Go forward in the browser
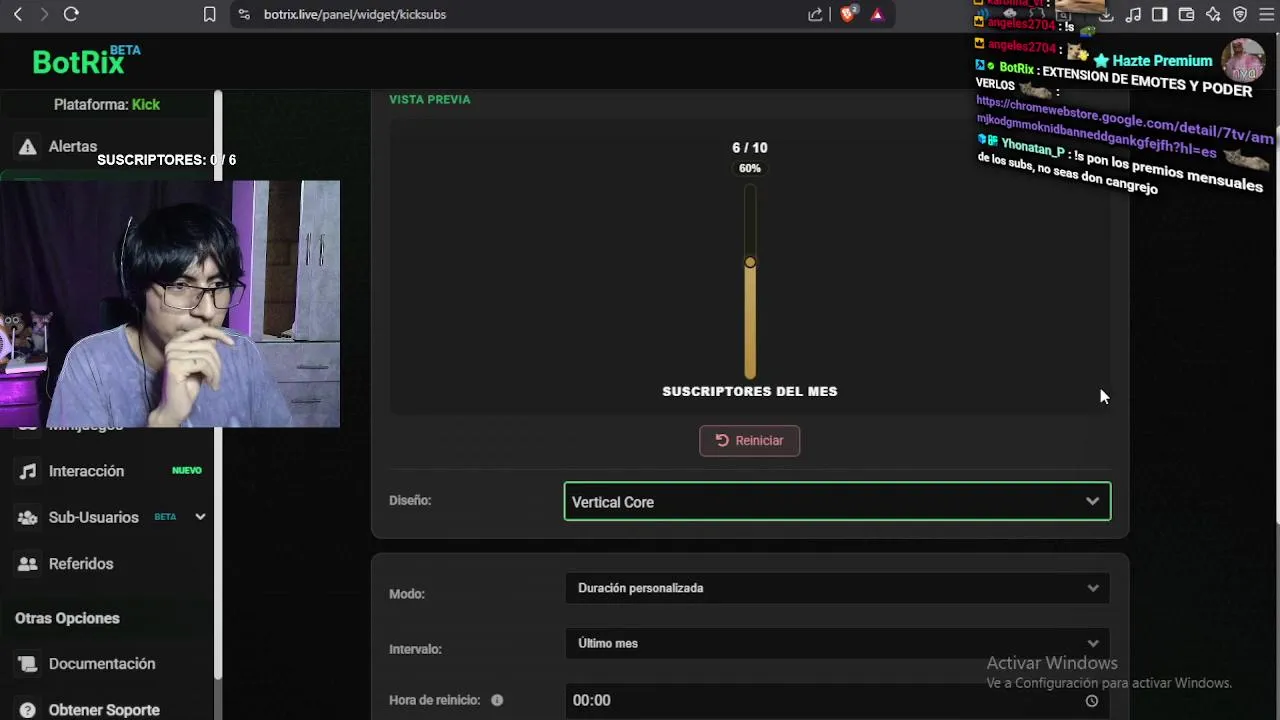Screen dimensions: 1280x720 pos(44,14)
